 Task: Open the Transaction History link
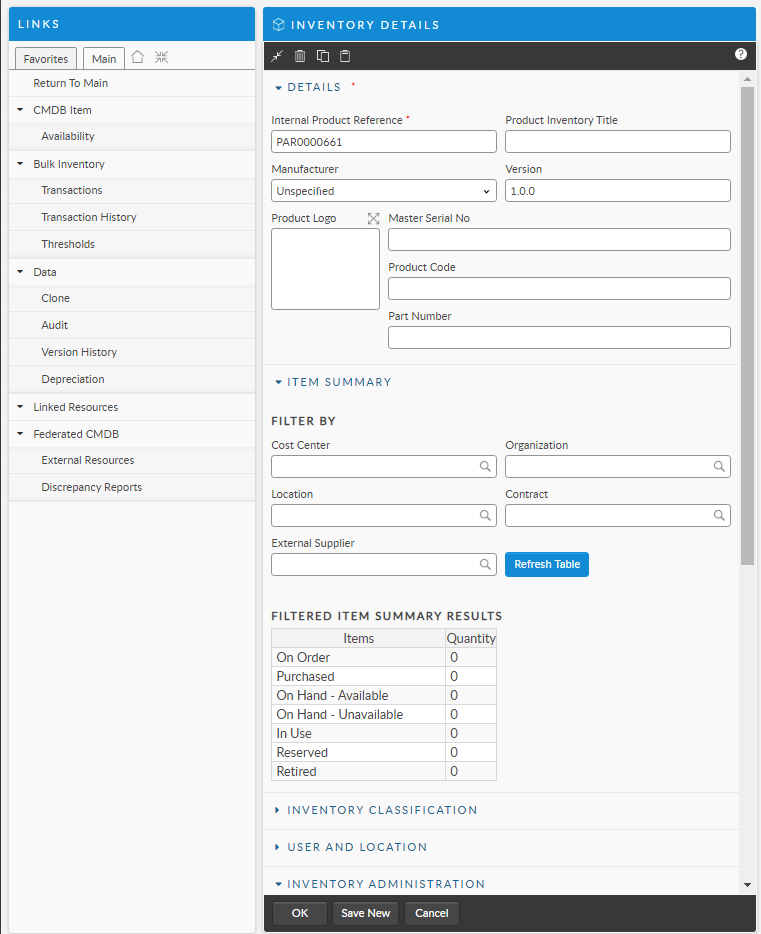(x=89, y=217)
